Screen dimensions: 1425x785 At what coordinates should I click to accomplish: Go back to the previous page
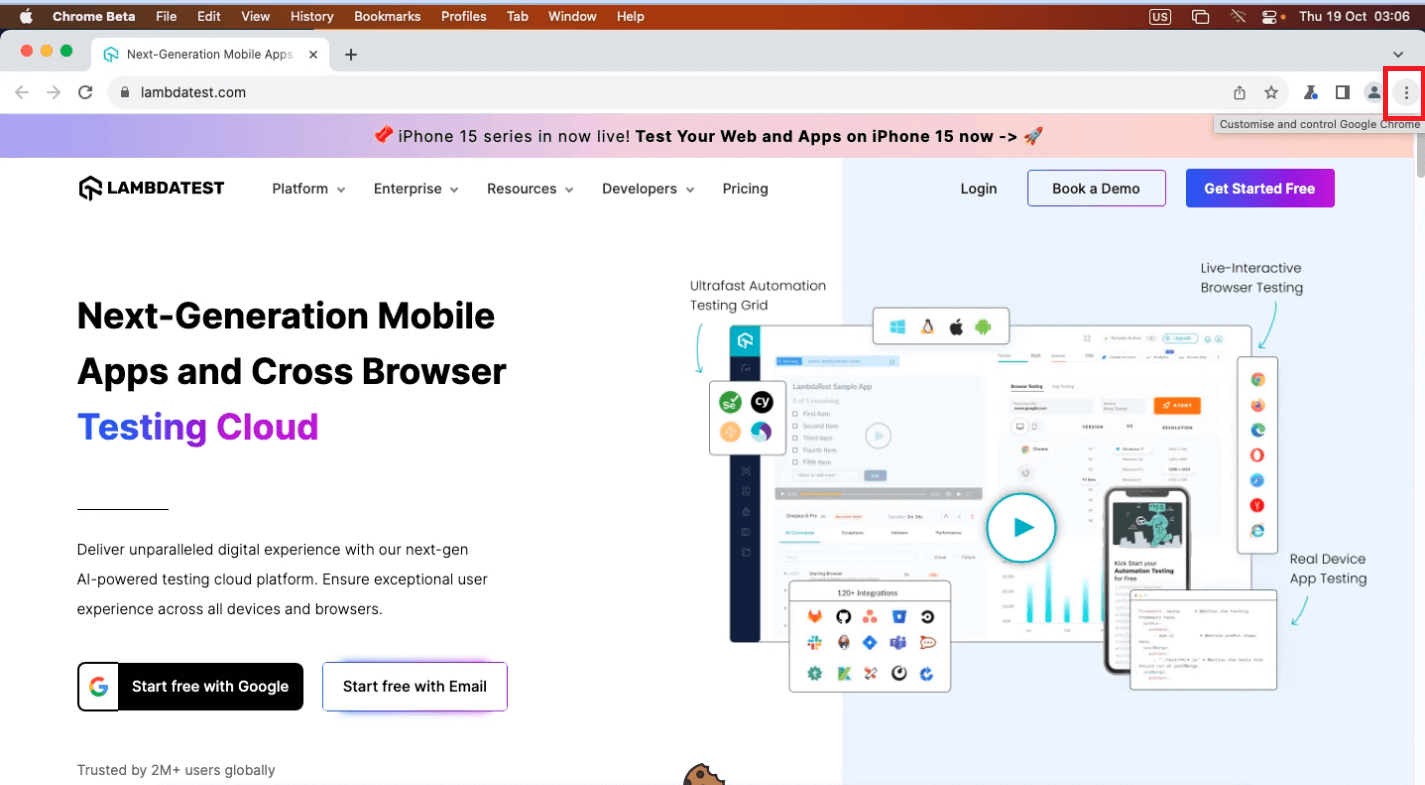tap(22, 92)
